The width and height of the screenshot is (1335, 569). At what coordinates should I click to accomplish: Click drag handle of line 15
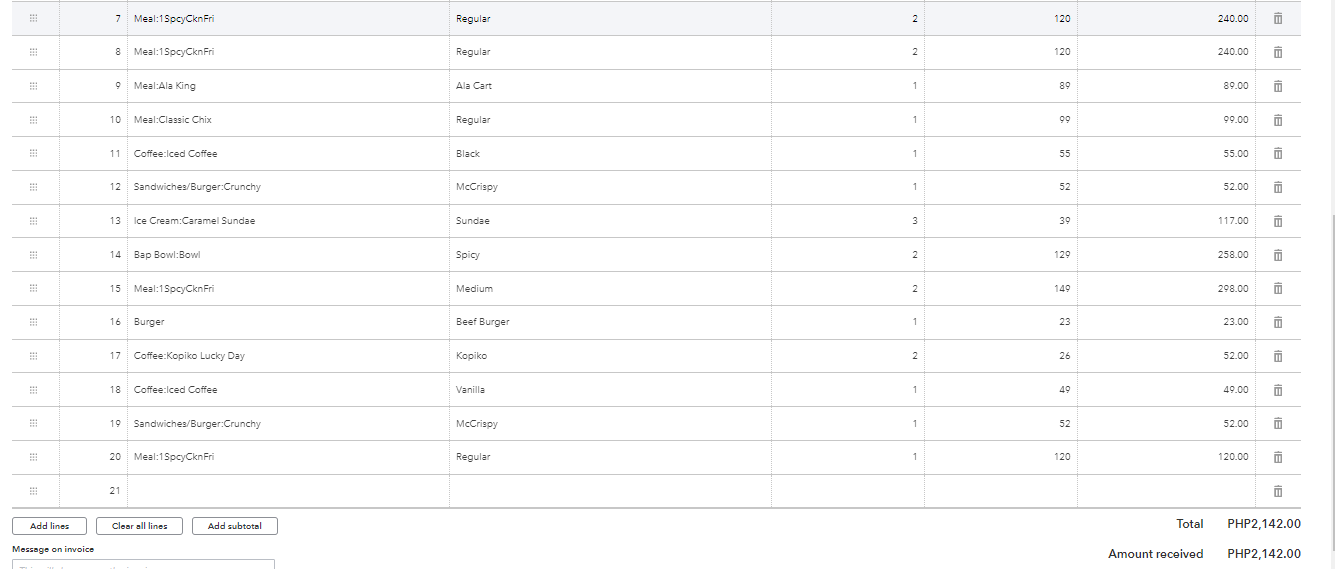33,288
